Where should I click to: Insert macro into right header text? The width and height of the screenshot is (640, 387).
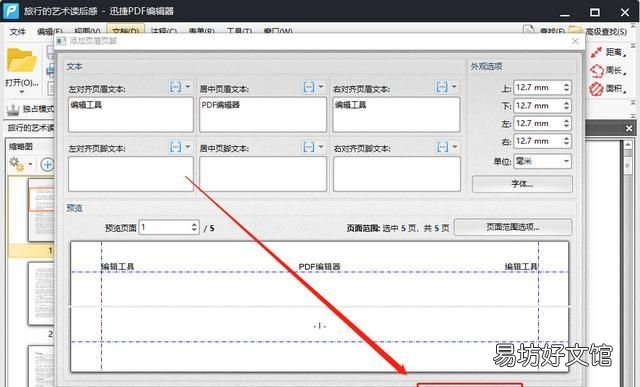coord(442,87)
